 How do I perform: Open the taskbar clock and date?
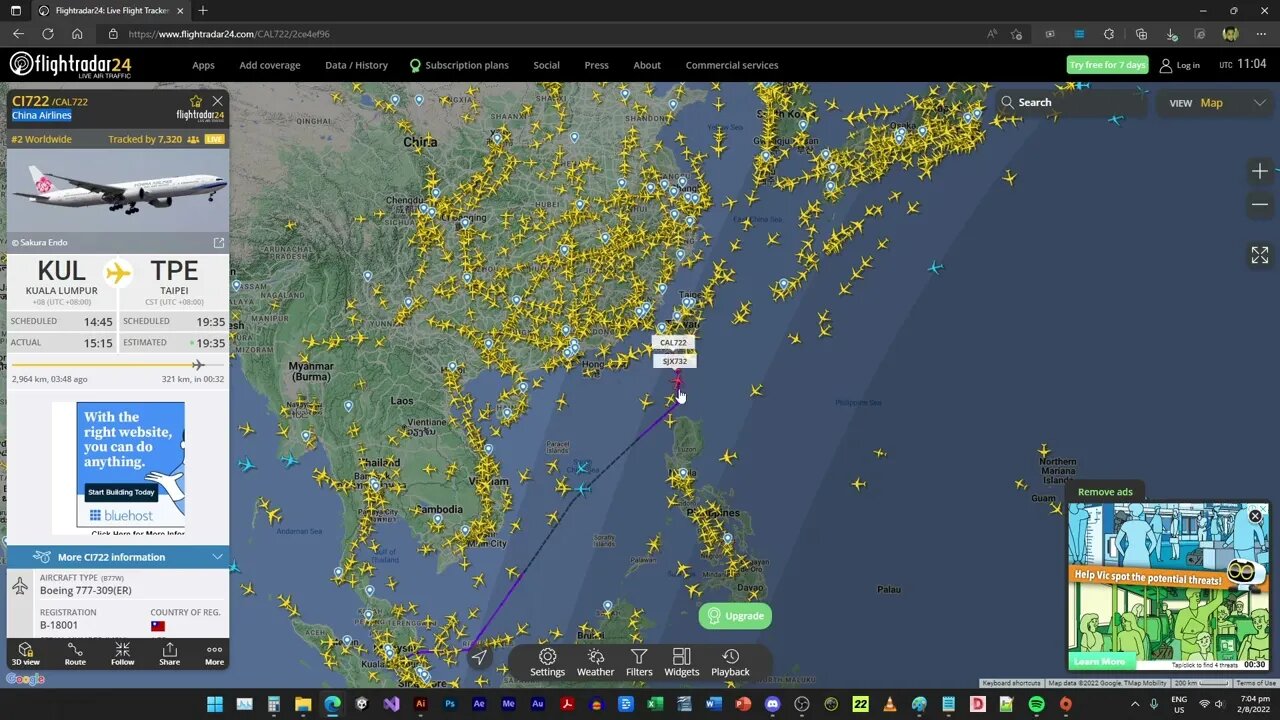click(1255, 704)
